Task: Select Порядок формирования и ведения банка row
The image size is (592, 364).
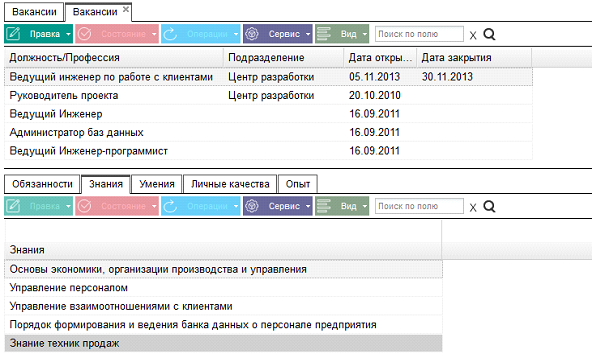Action: click(x=223, y=325)
